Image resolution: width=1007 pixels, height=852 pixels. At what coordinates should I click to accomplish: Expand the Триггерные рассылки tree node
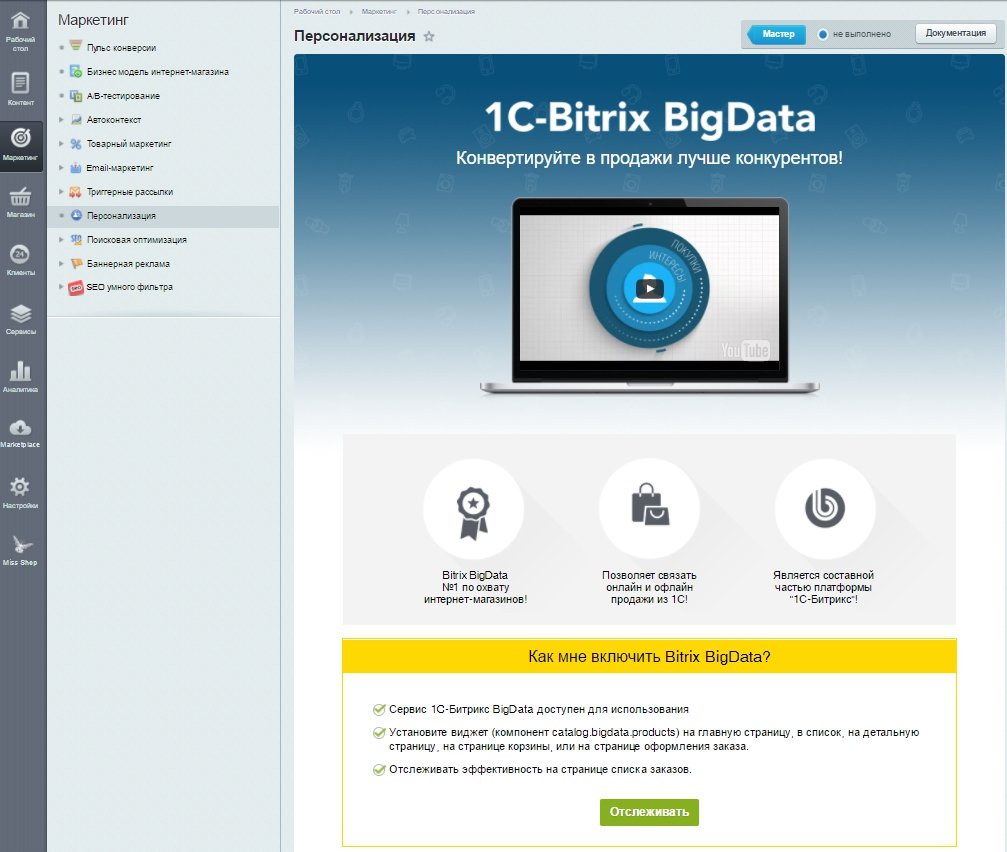(61, 191)
